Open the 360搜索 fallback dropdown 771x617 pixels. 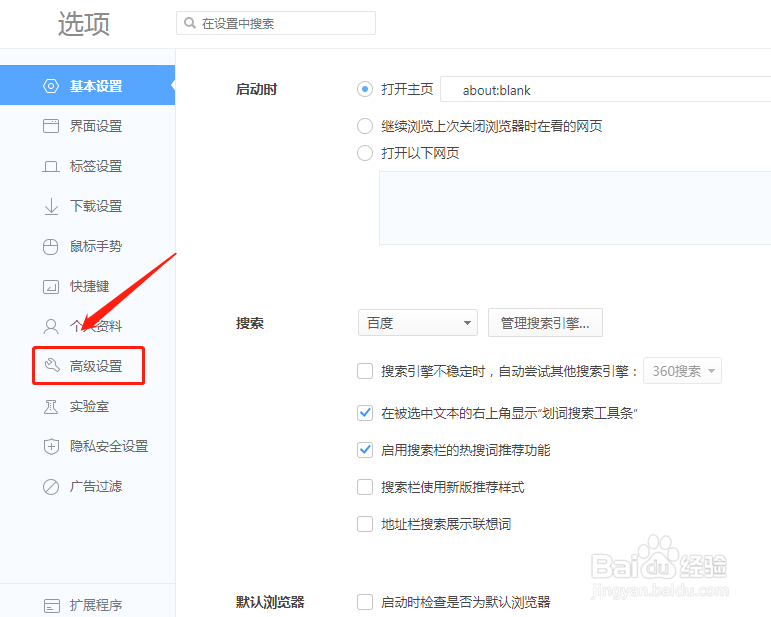click(x=682, y=371)
